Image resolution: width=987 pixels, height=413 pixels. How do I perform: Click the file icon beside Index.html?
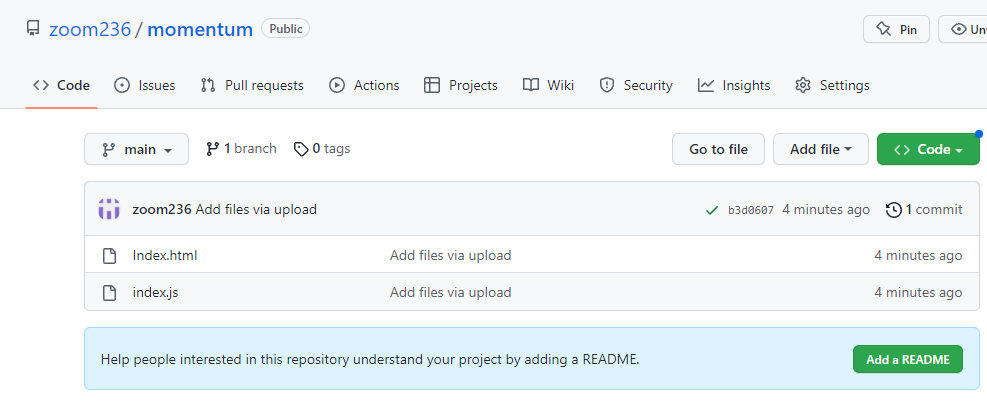coord(110,256)
